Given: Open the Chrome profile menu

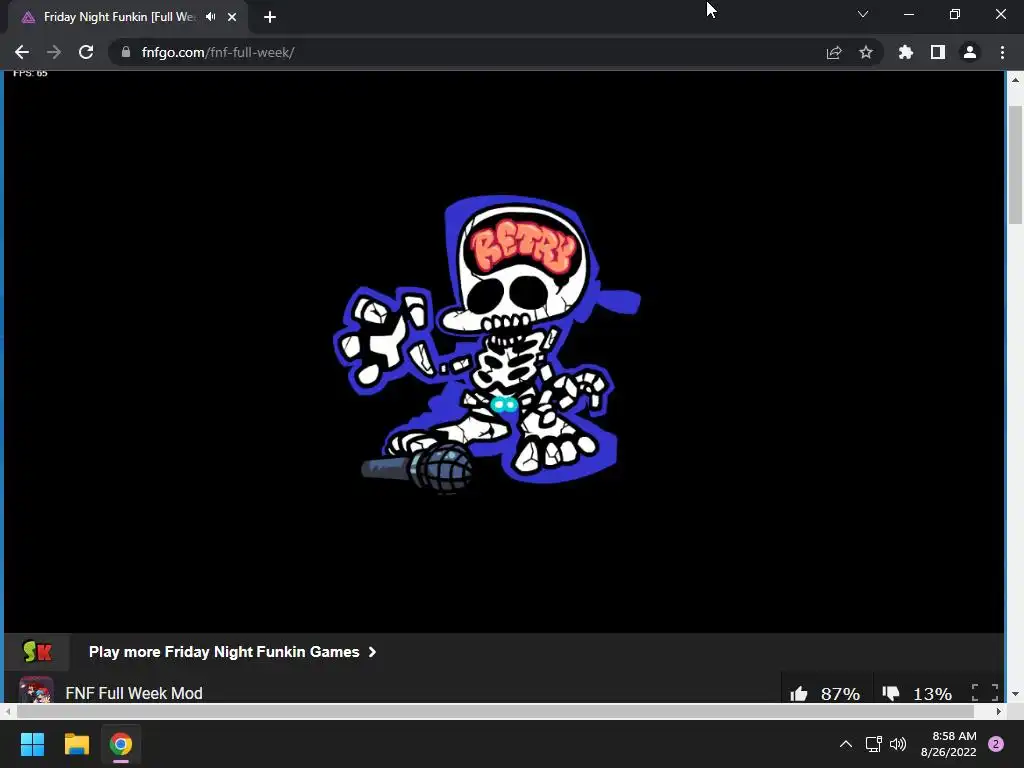Looking at the screenshot, I should tap(970, 52).
